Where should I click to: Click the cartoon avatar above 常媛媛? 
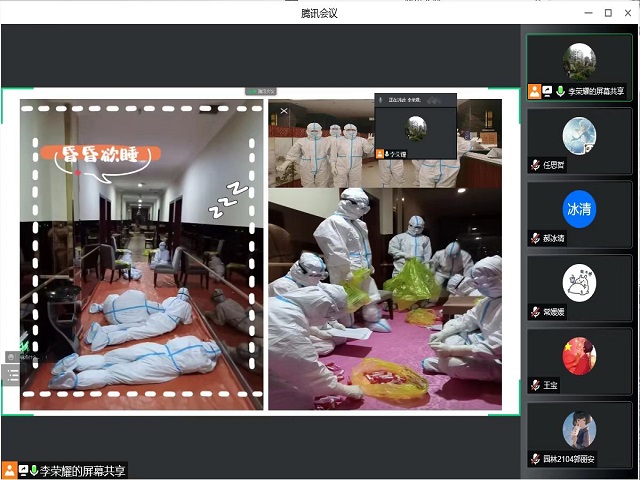click(579, 282)
